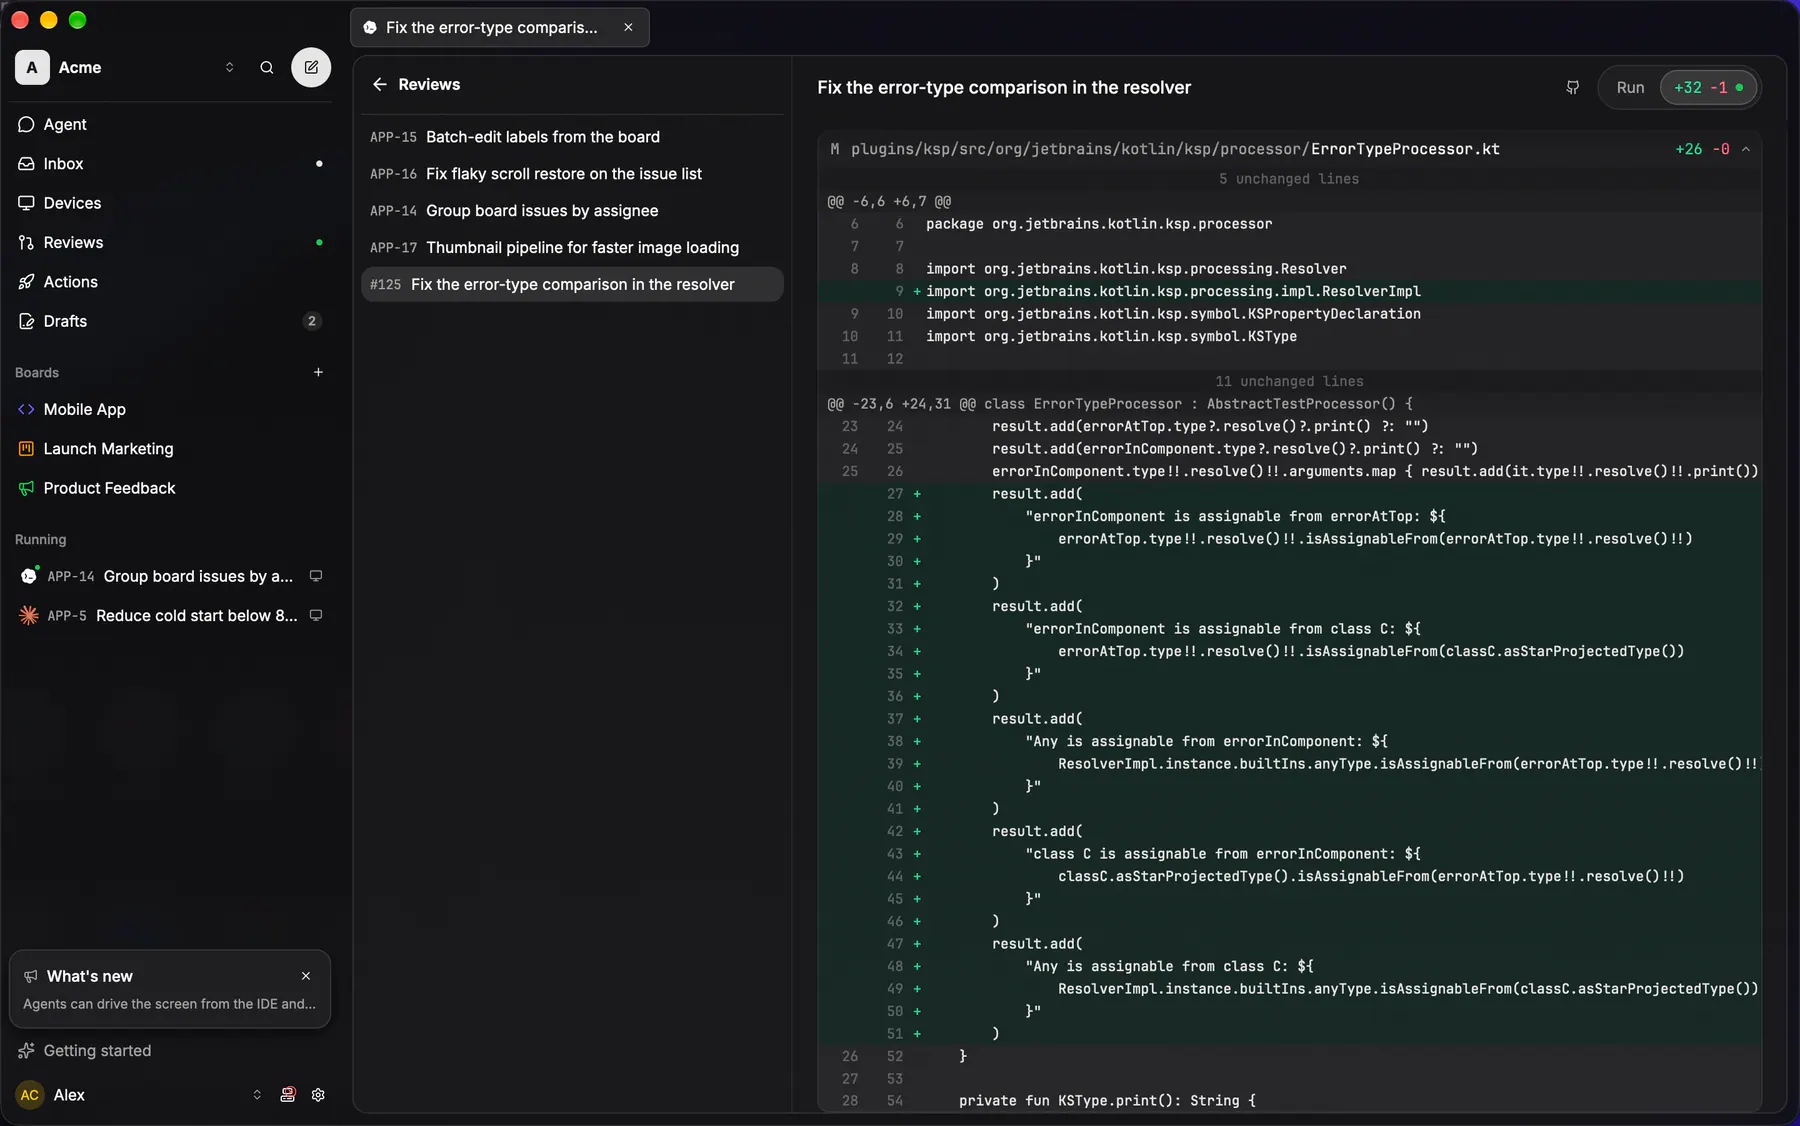Expand the Acme workspace switcher
Image resolution: width=1800 pixels, height=1126 pixels.
pos(229,67)
